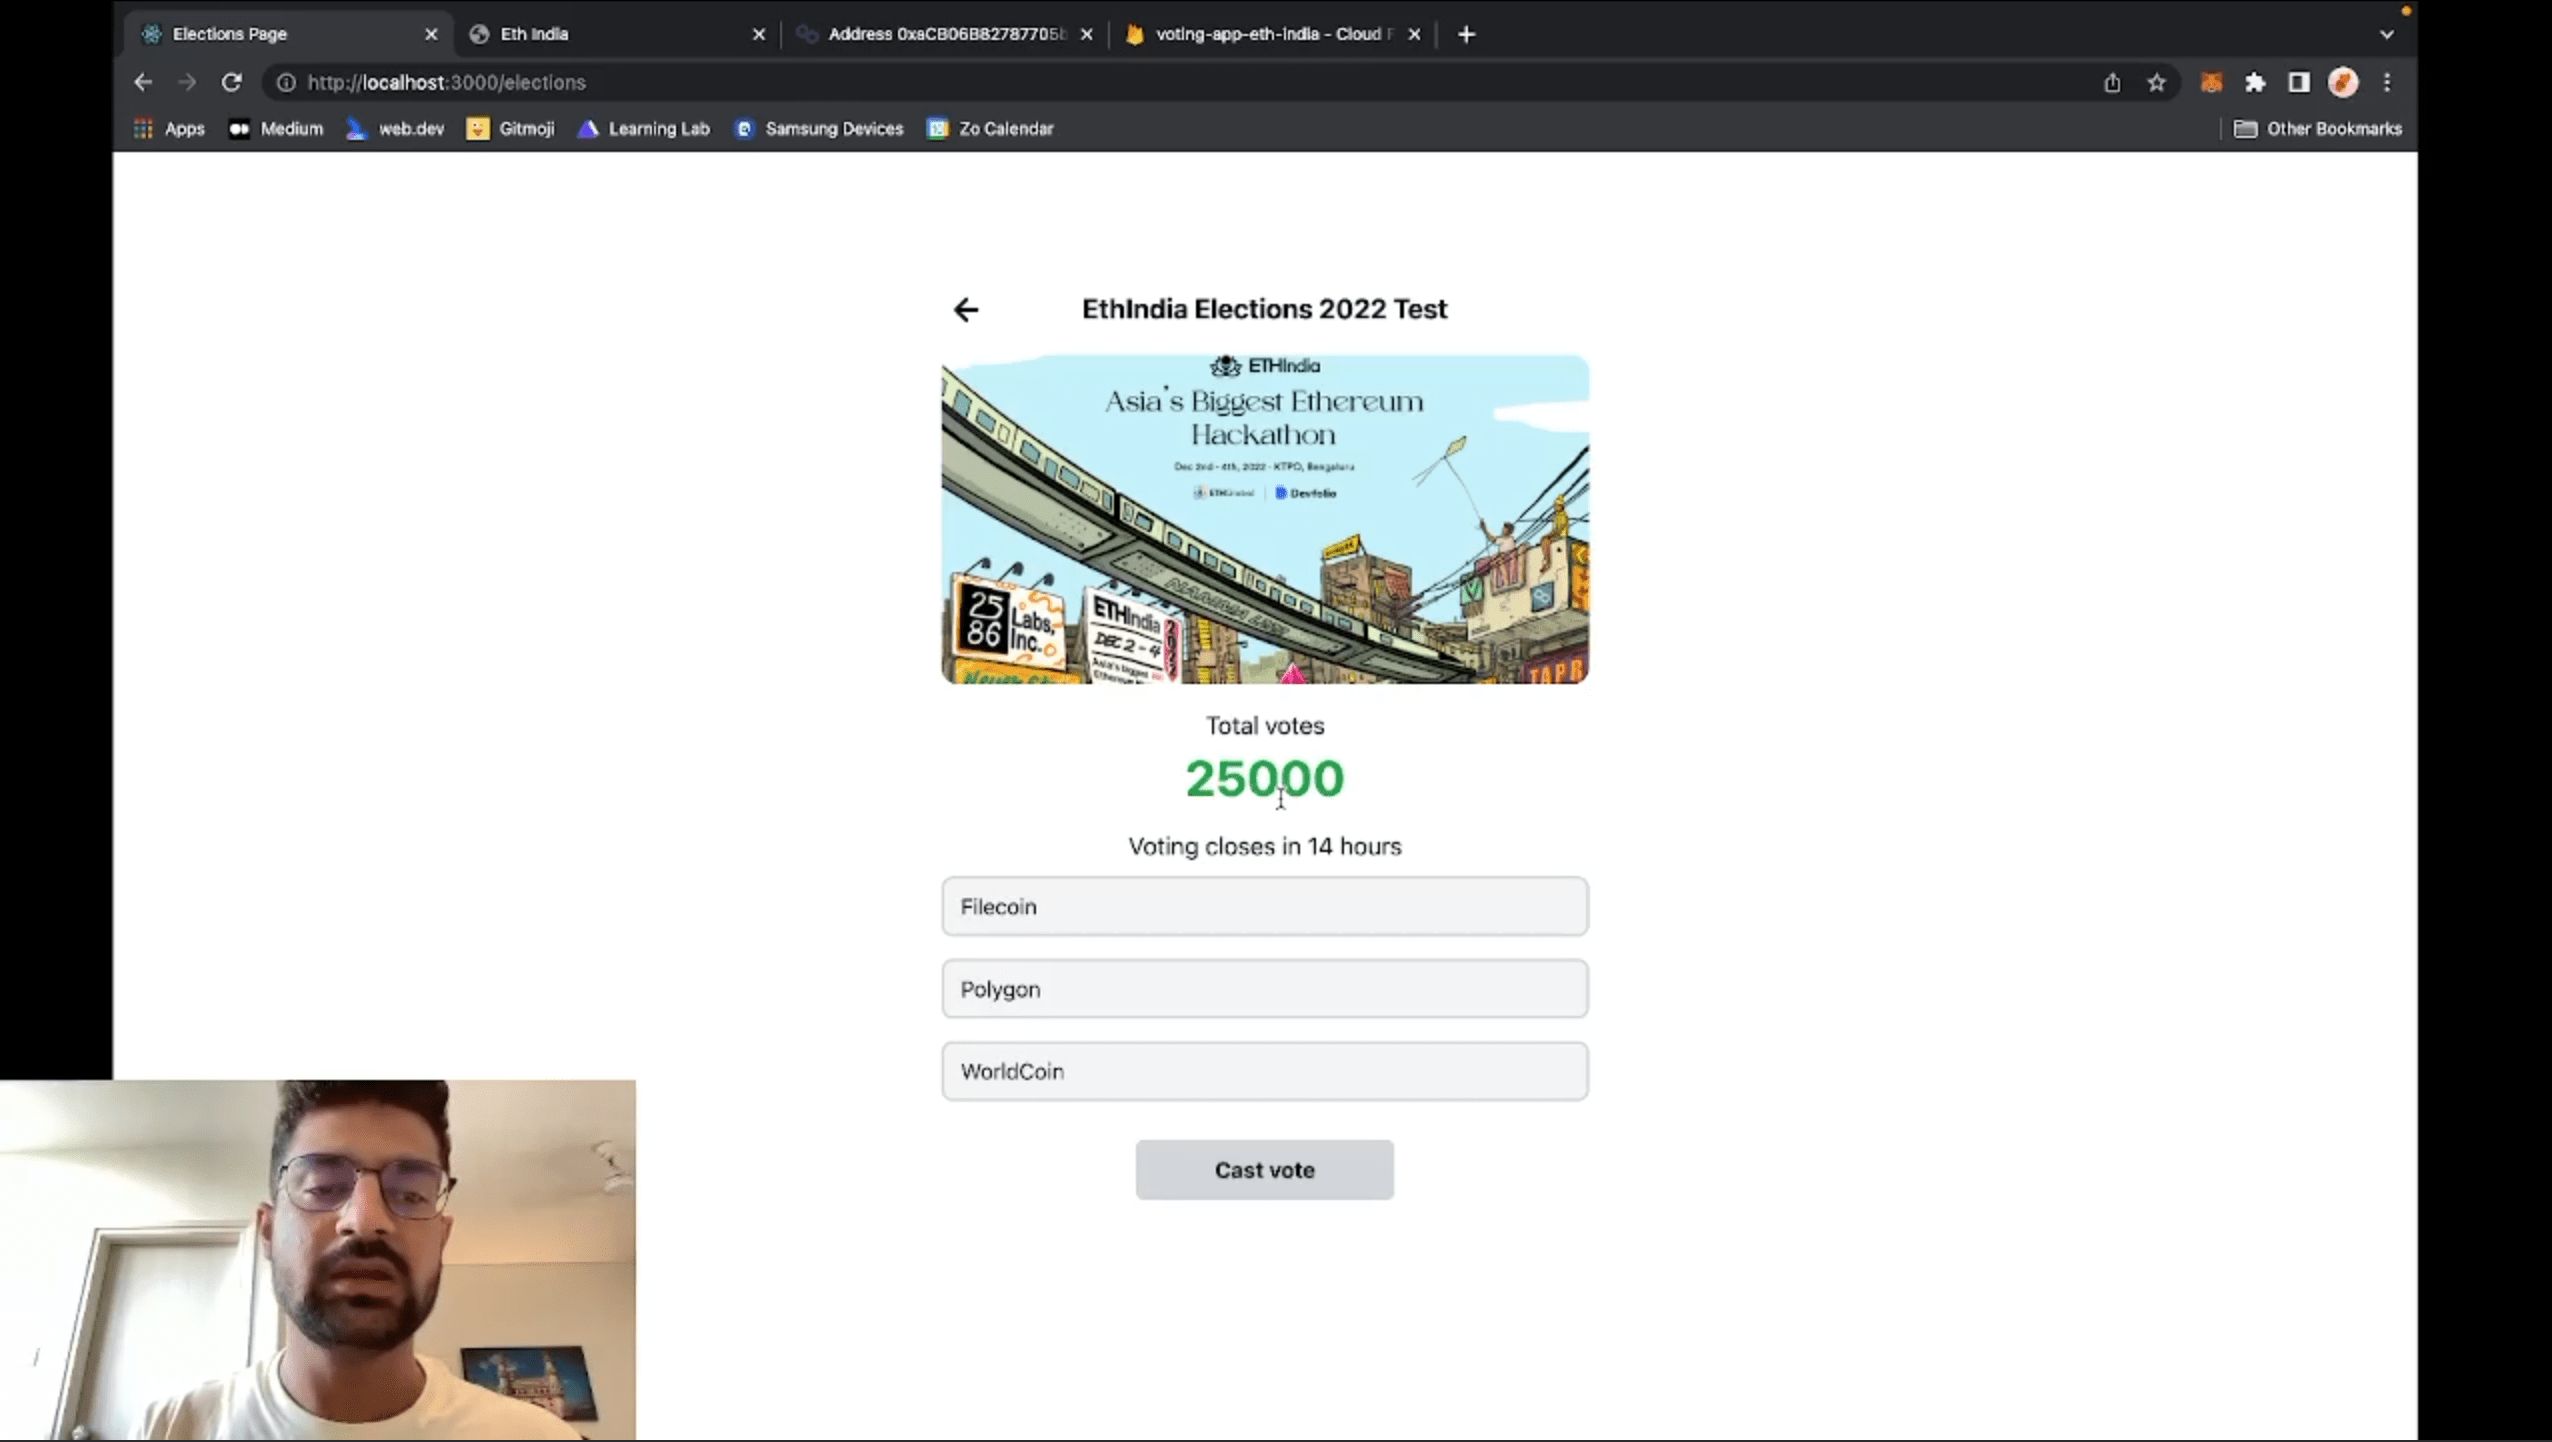The image size is (2552, 1442).
Task: Open the Gitmoji bookmark
Action: coord(510,129)
